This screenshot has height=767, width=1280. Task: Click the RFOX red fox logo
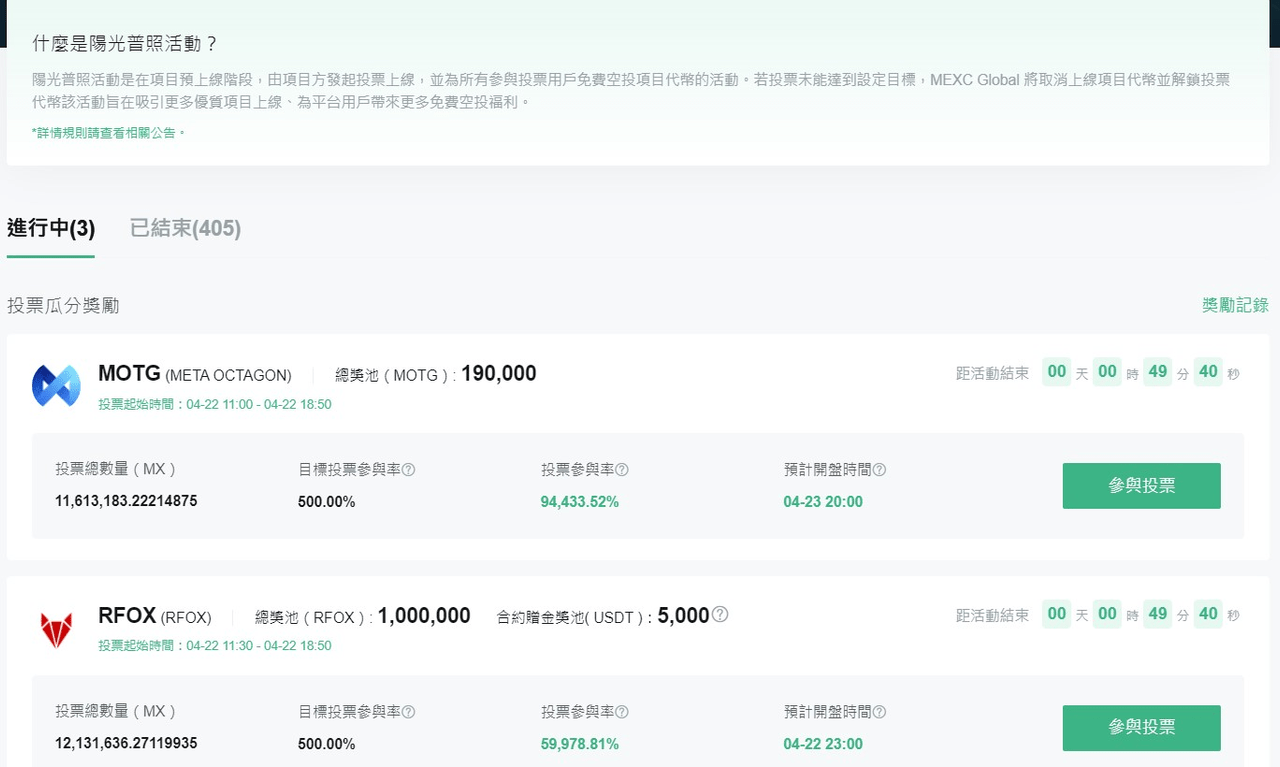(56, 630)
